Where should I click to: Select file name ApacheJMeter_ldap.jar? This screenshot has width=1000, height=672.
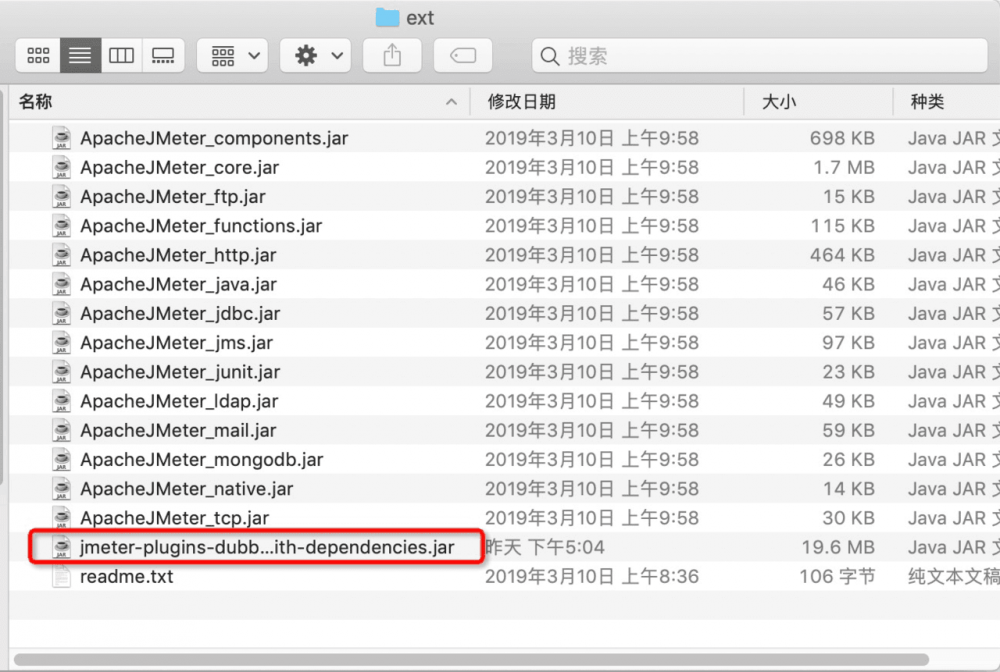point(179,401)
